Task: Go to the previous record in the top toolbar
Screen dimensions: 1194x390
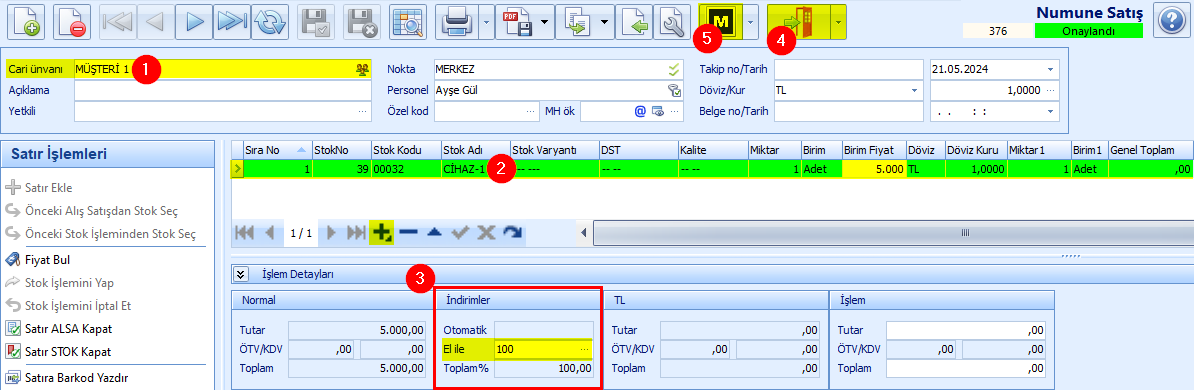Action: 156,23
